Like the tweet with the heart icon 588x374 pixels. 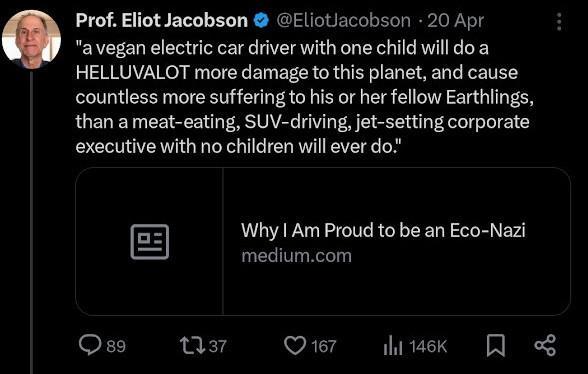295,345
